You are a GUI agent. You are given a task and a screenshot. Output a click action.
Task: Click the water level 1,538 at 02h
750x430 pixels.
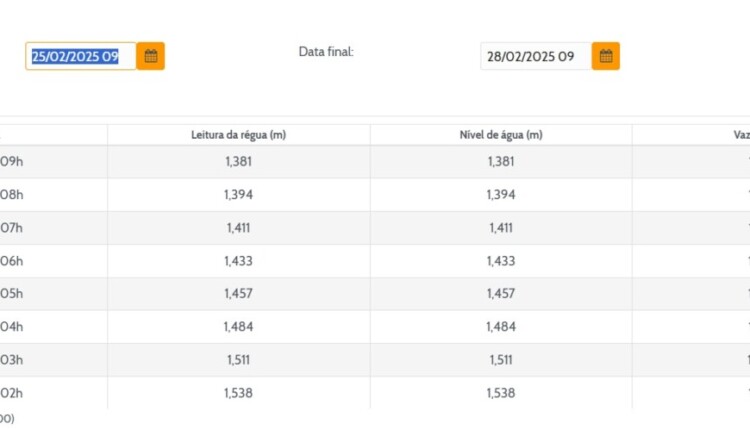point(501,393)
